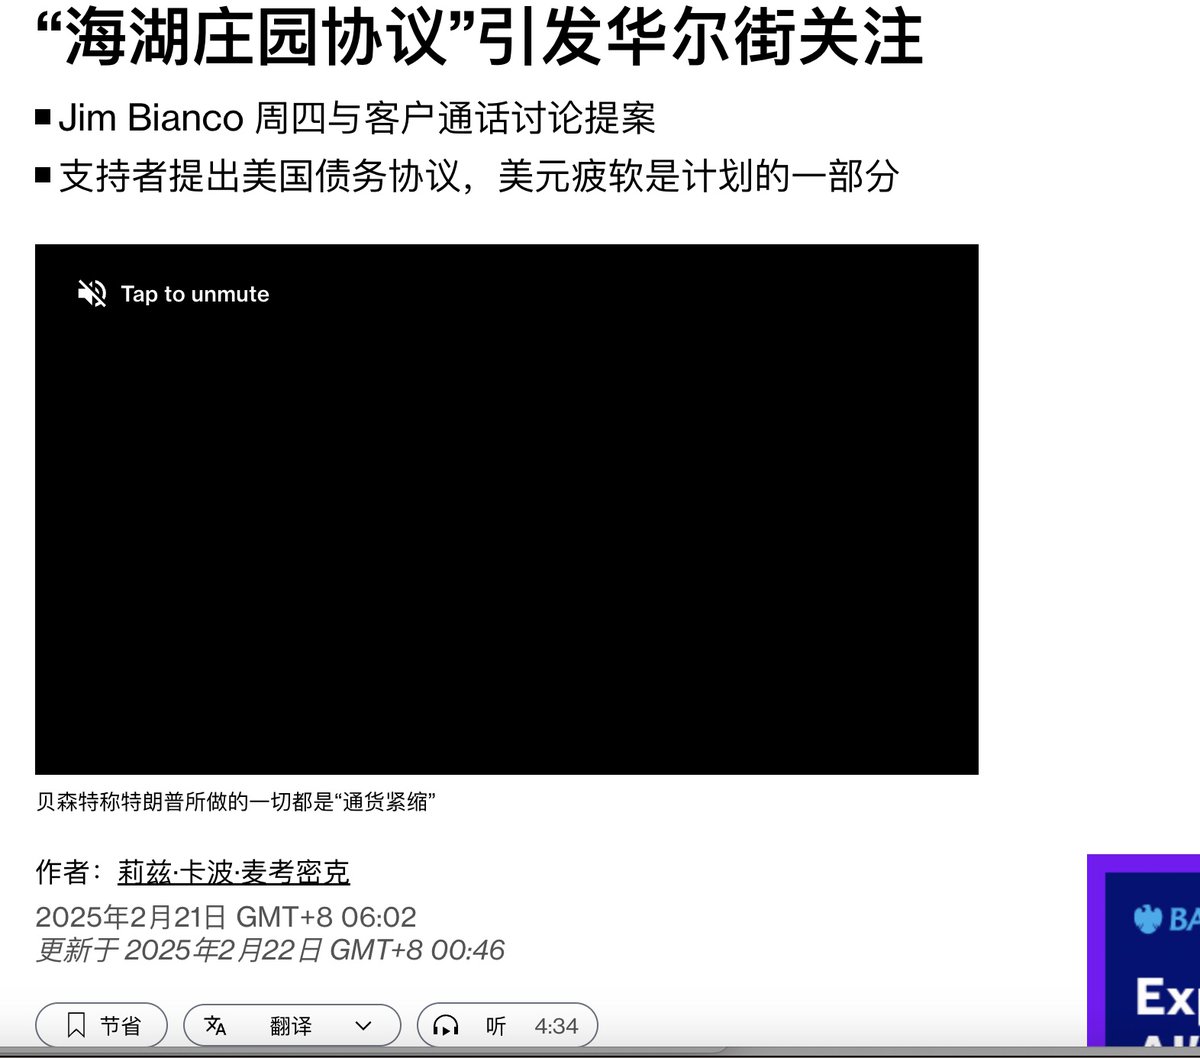Expand the 翻译 translation options chevron
The height and width of the screenshot is (1058, 1200).
pyautogui.click(x=362, y=1026)
